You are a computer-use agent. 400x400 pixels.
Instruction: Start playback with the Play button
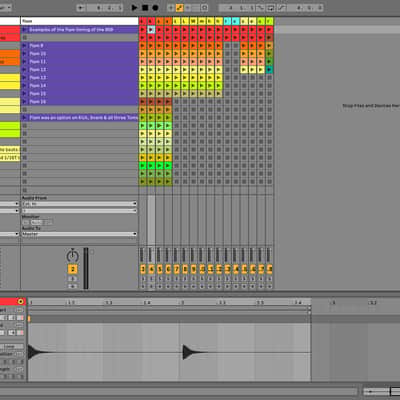click(x=135, y=7)
